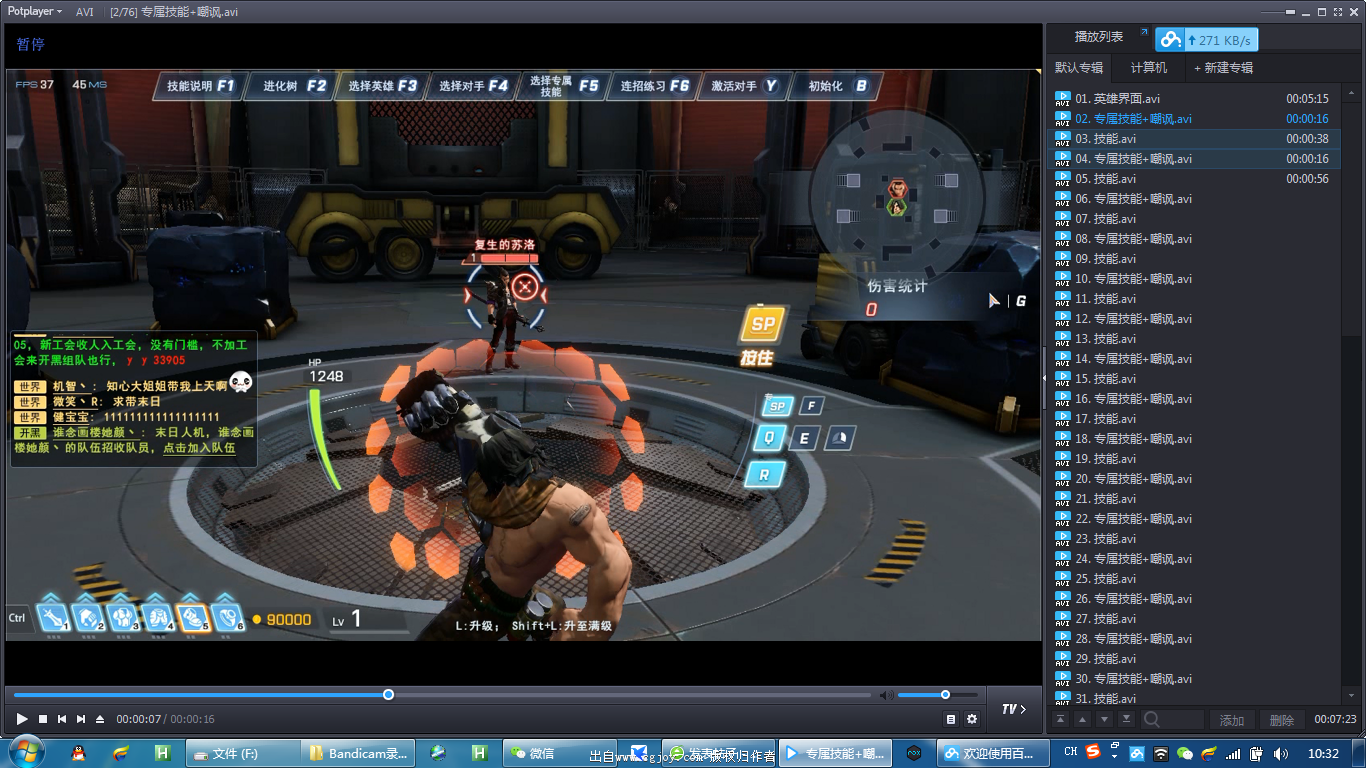The width and height of the screenshot is (1366, 768).
Task: Skip to previous track in player
Action: tap(62, 719)
